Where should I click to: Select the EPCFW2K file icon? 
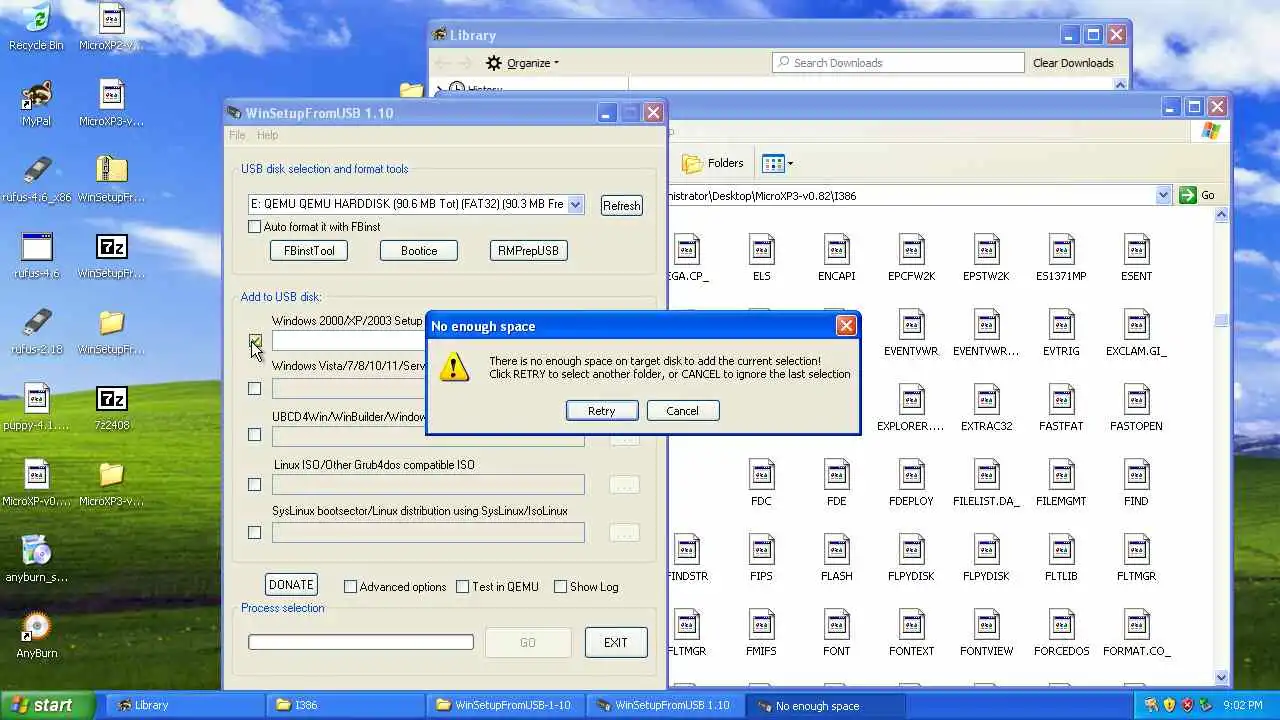coord(911,258)
